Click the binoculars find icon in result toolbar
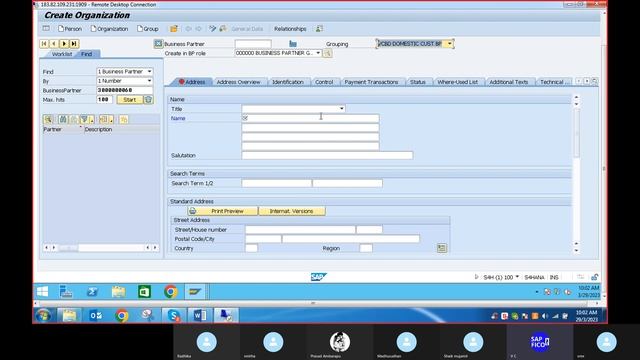The height and width of the screenshot is (360, 640). [63, 119]
